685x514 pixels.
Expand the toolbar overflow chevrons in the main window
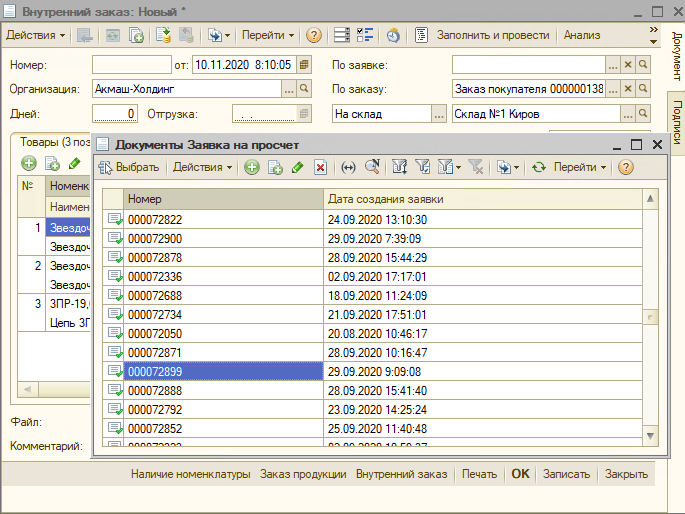[x=654, y=30]
